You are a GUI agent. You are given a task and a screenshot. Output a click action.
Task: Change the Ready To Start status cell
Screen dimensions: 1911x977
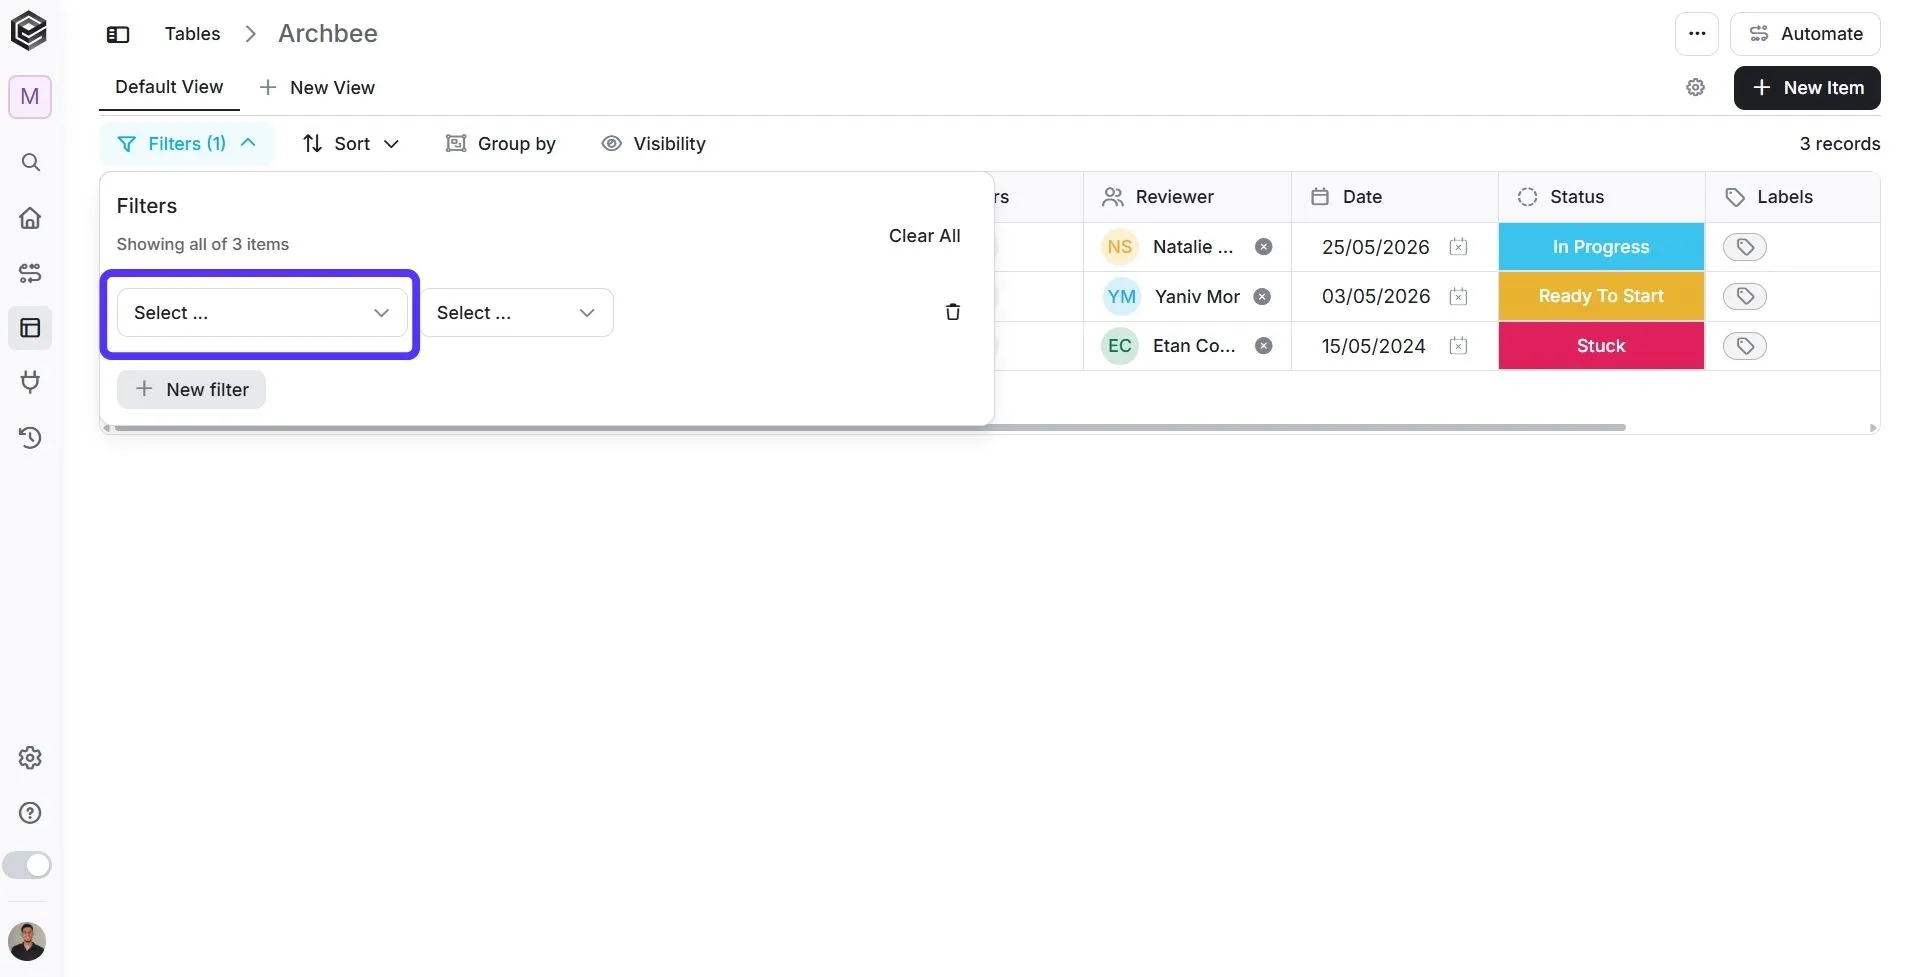1601,296
